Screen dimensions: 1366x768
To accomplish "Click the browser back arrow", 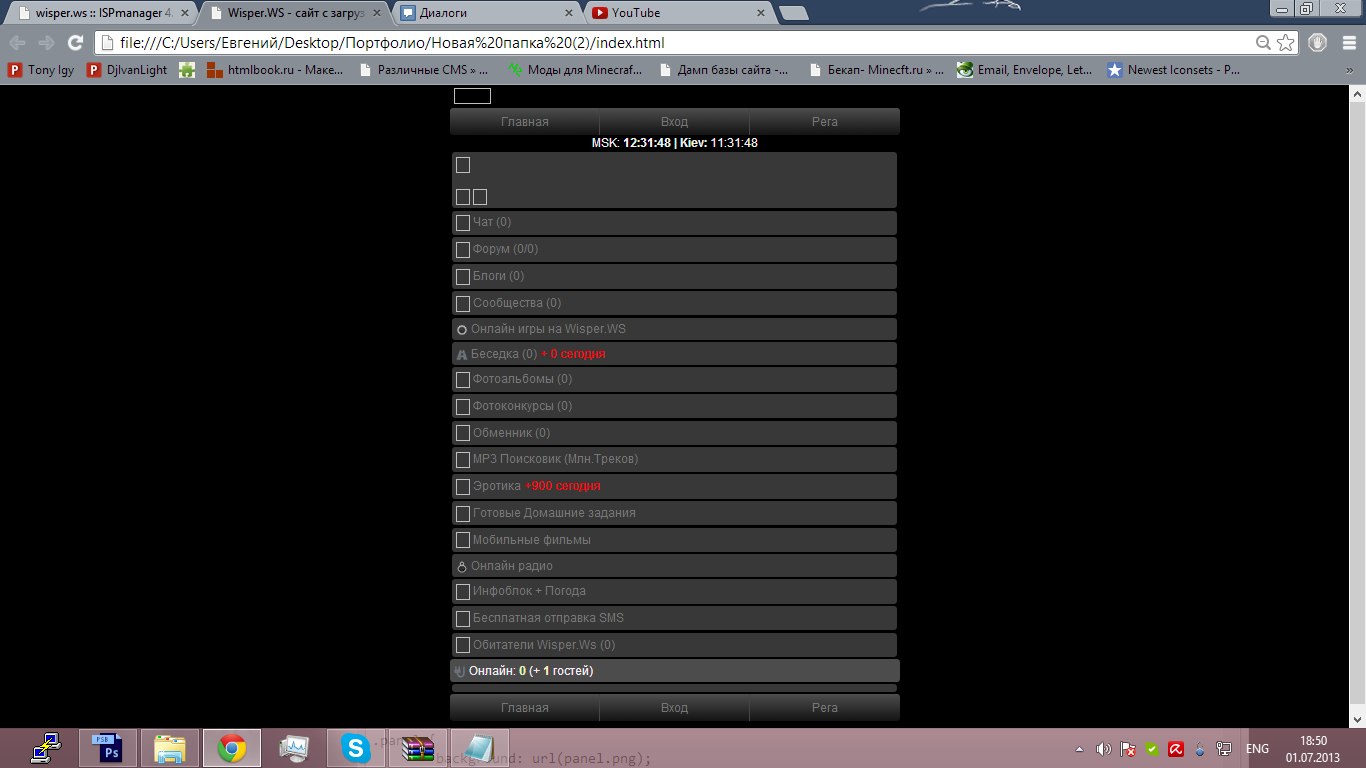I will [x=18, y=43].
